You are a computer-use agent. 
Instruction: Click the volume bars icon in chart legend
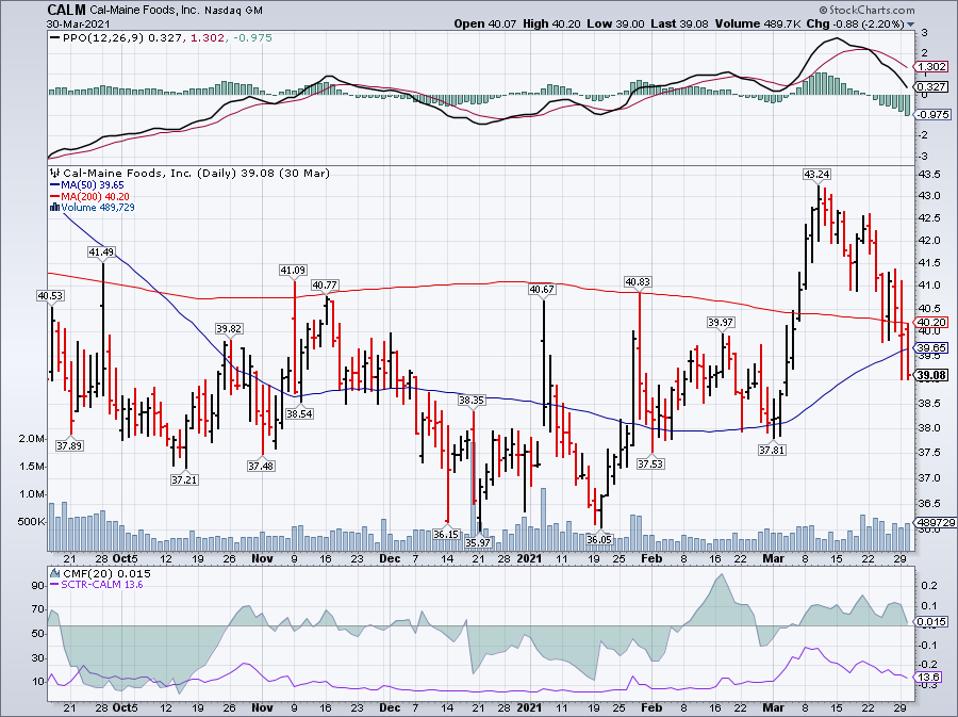(x=54, y=208)
